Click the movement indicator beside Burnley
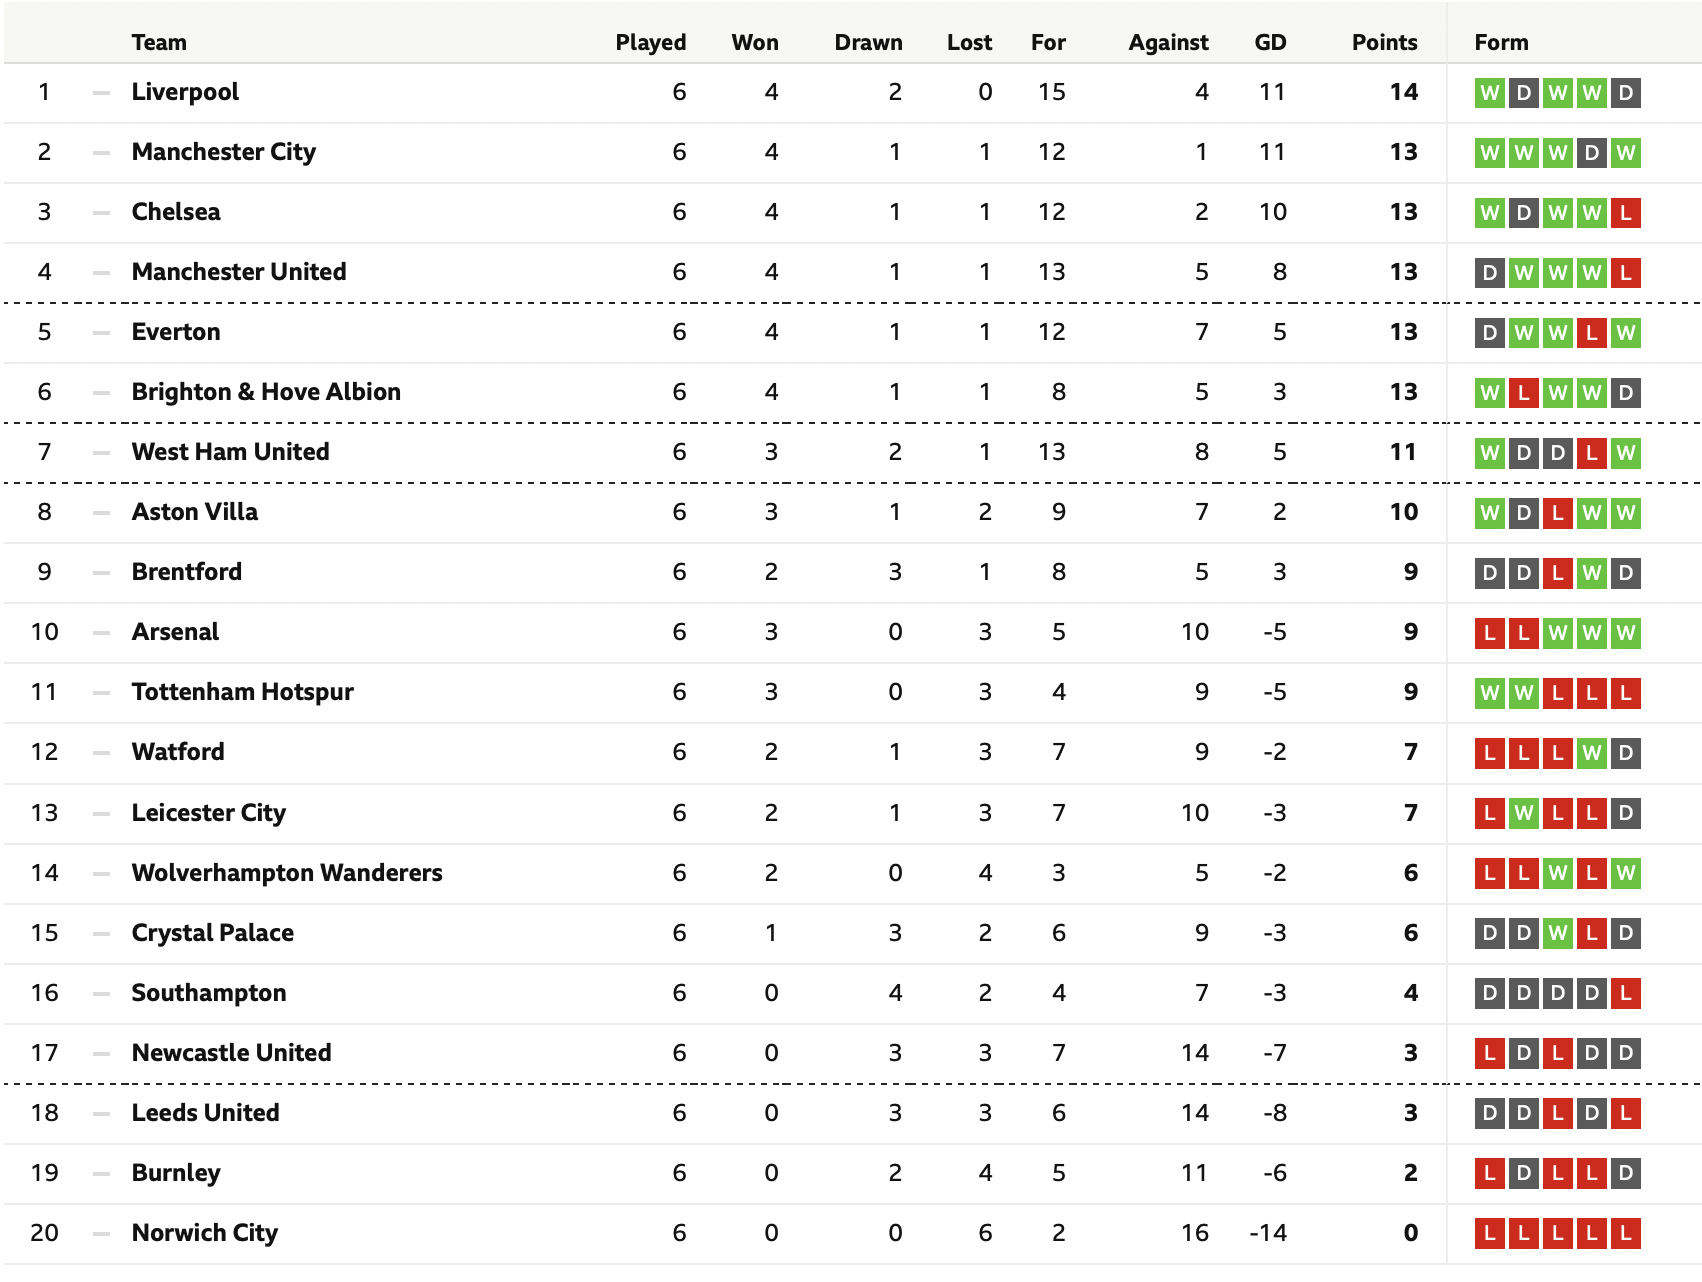This screenshot has width=1702, height=1282. [x=101, y=1173]
